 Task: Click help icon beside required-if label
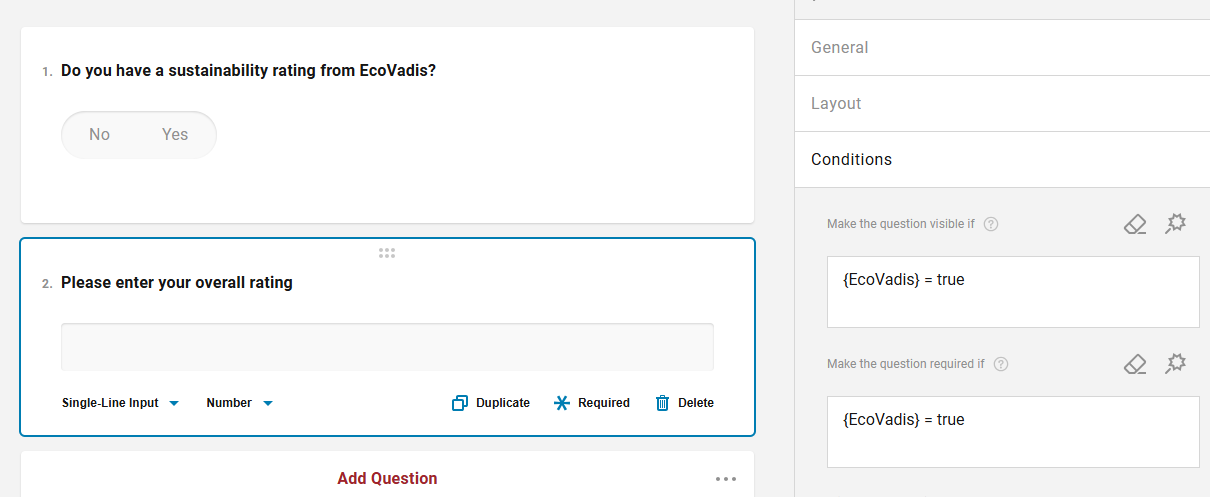[x=1001, y=364]
